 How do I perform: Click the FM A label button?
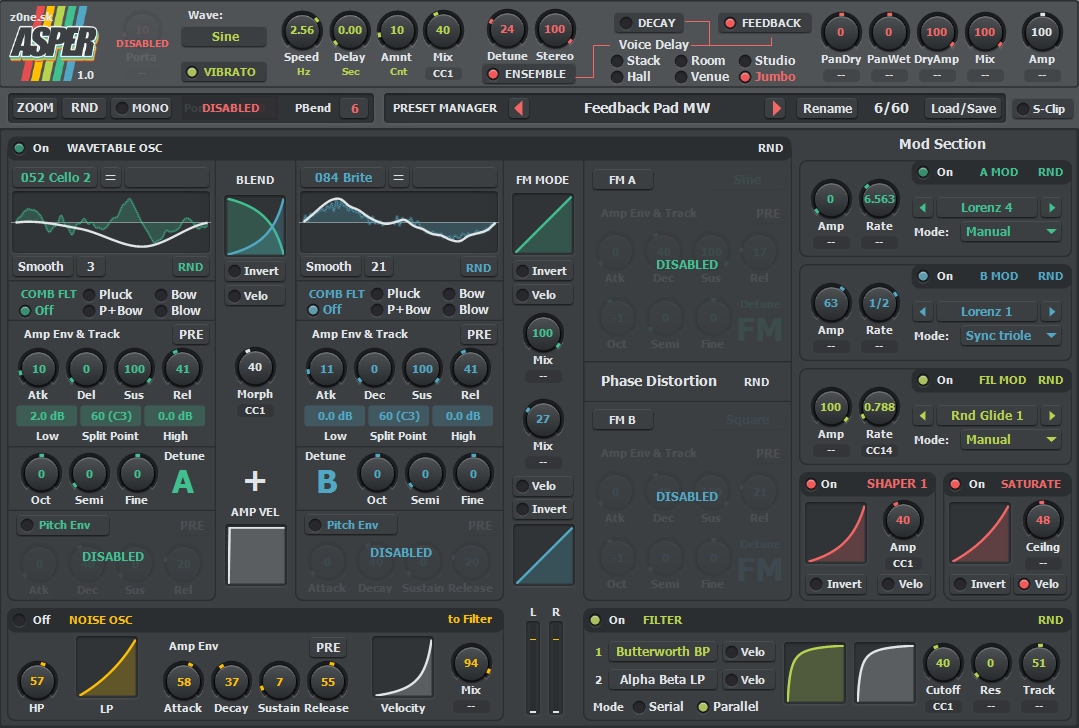coord(622,180)
